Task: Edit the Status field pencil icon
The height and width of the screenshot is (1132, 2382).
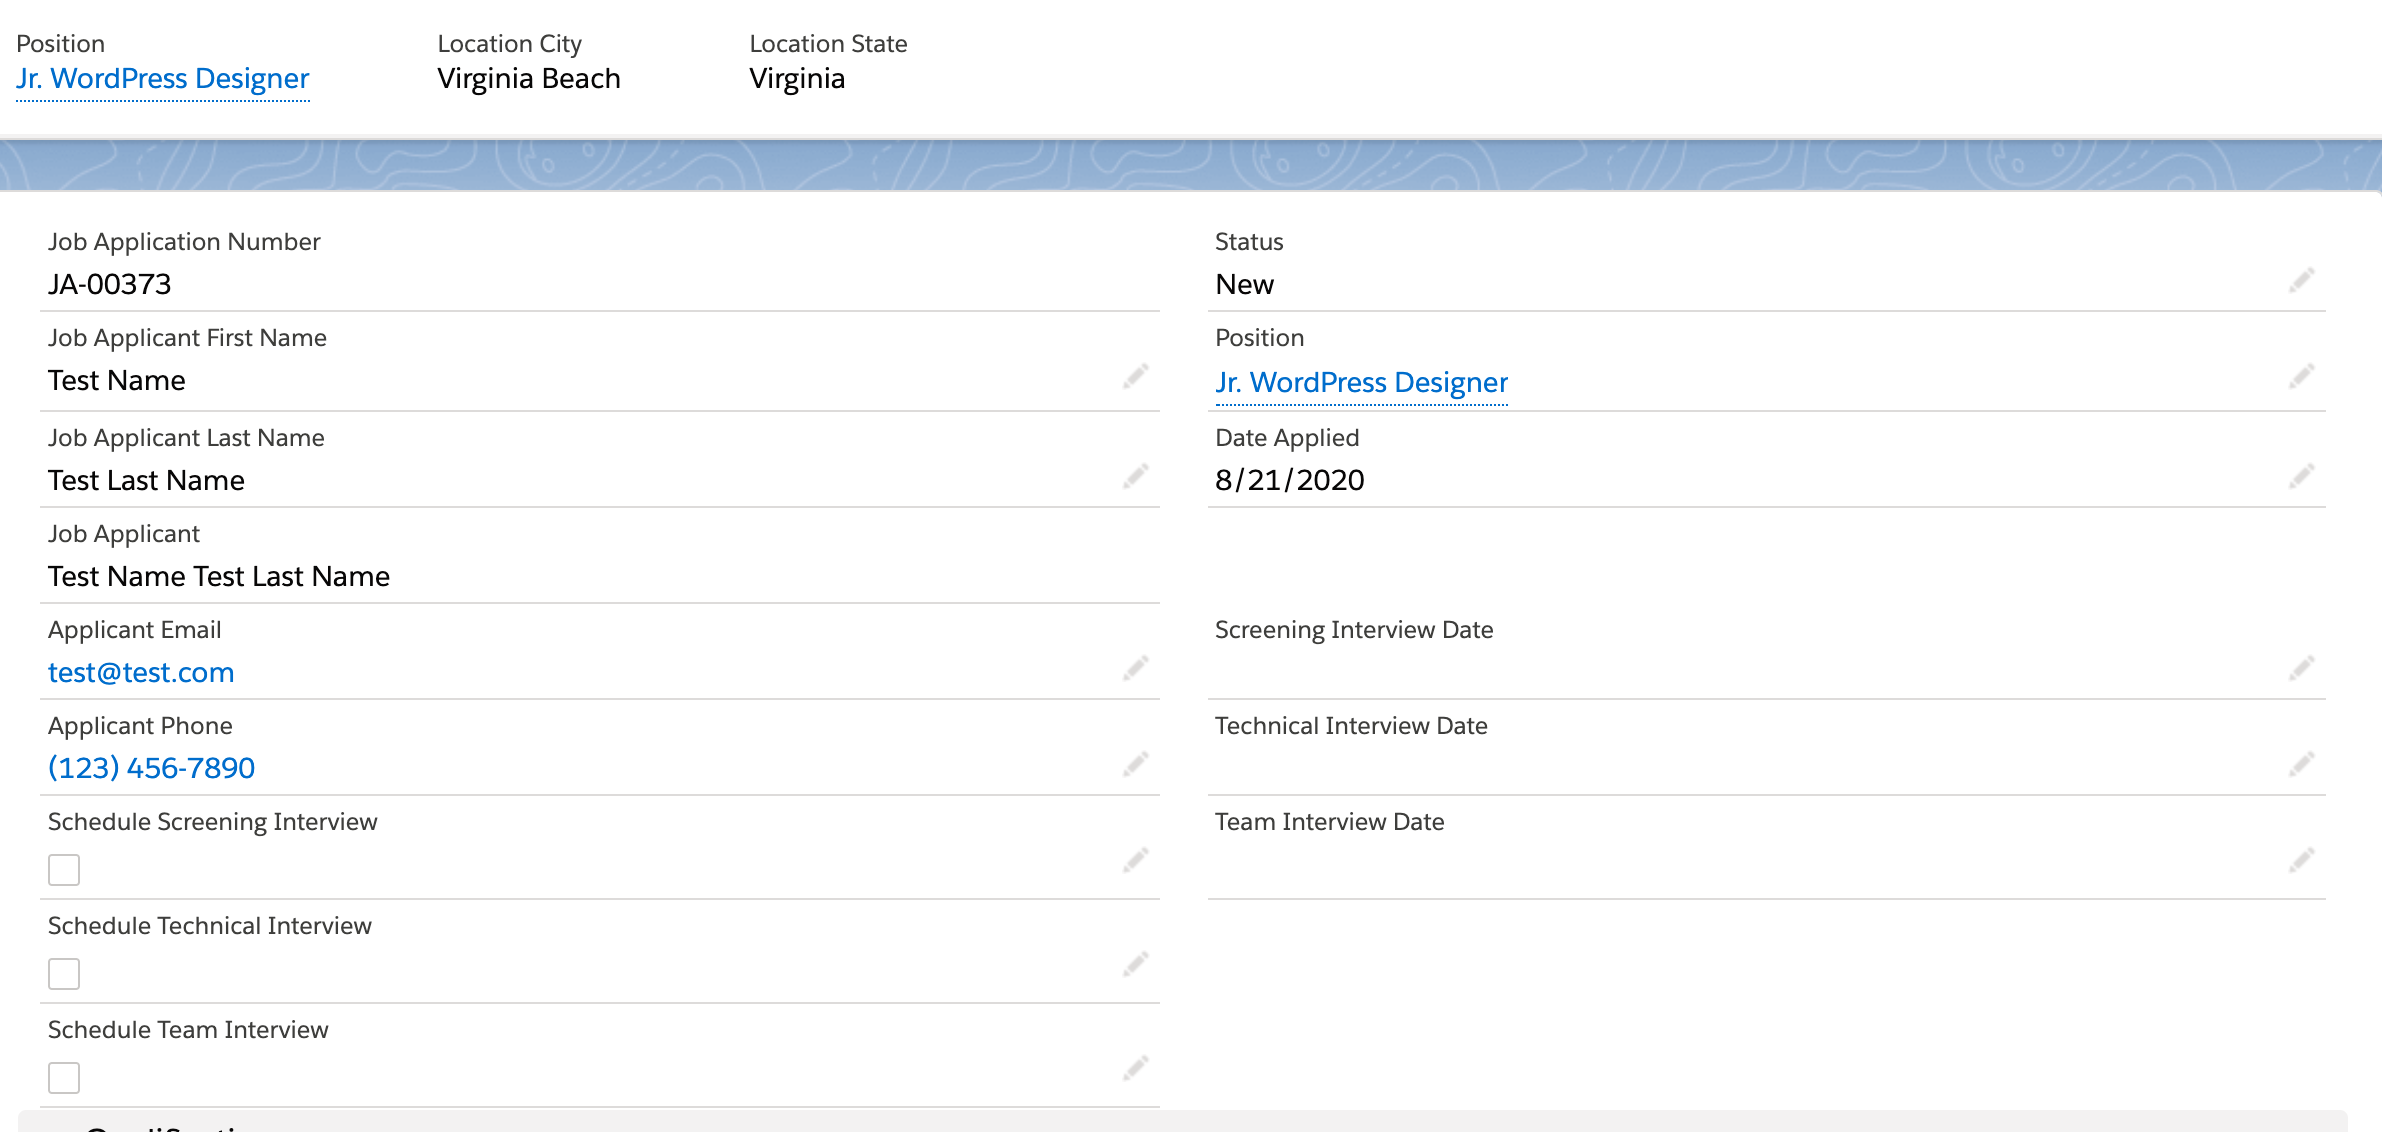Action: click(2301, 280)
